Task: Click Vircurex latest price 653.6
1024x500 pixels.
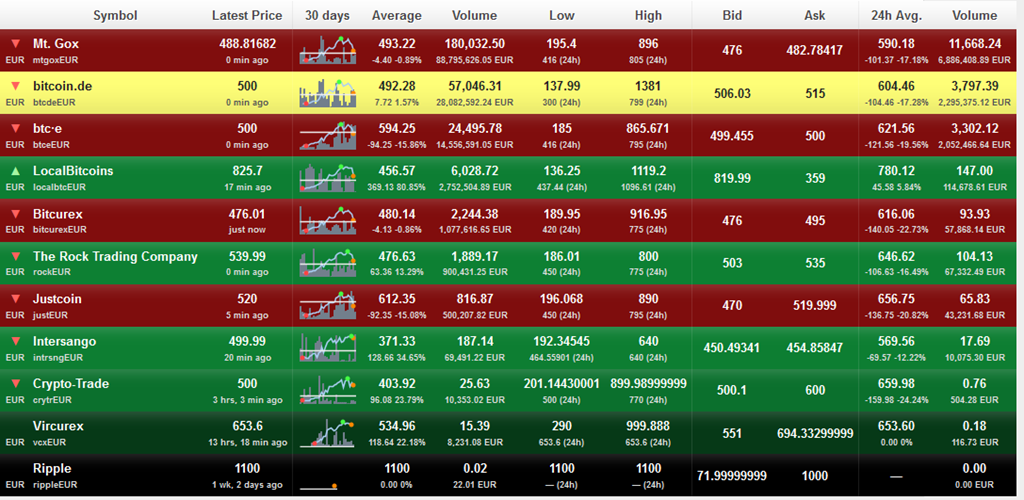Action: point(247,426)
